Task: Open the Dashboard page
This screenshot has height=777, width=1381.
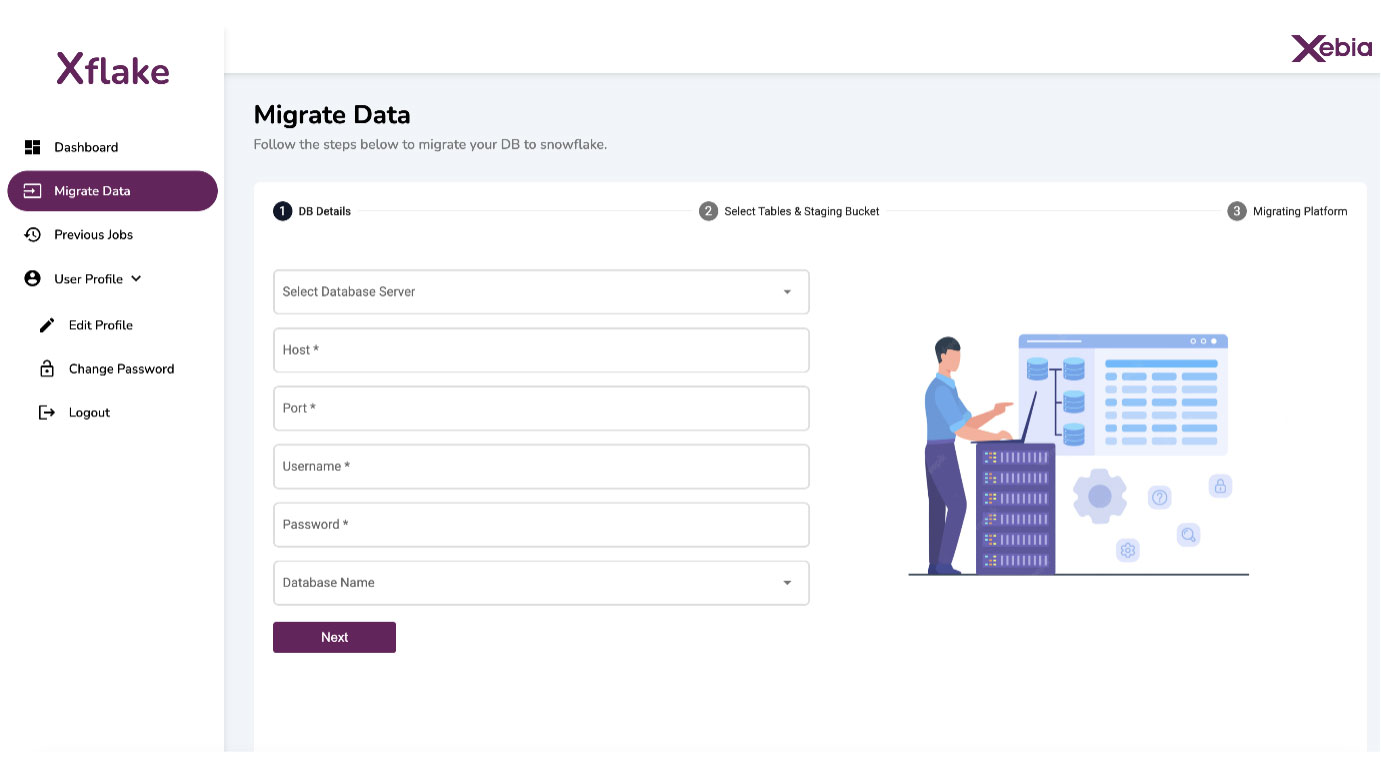Action: pos(86,147)
